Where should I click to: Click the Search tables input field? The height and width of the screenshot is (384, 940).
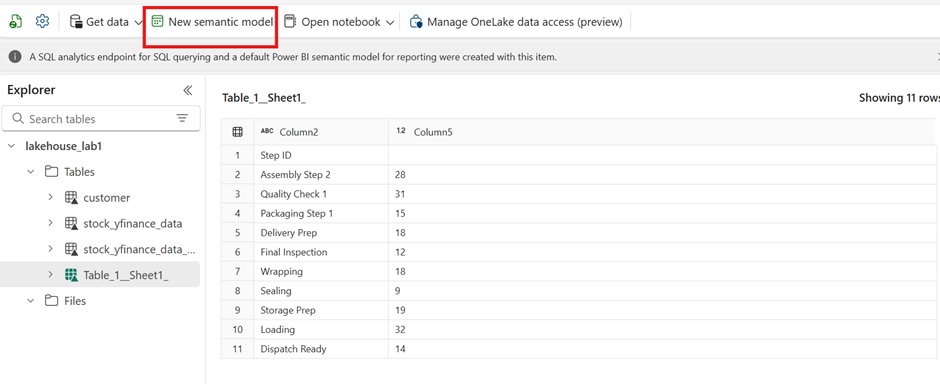tap(101, 119)
